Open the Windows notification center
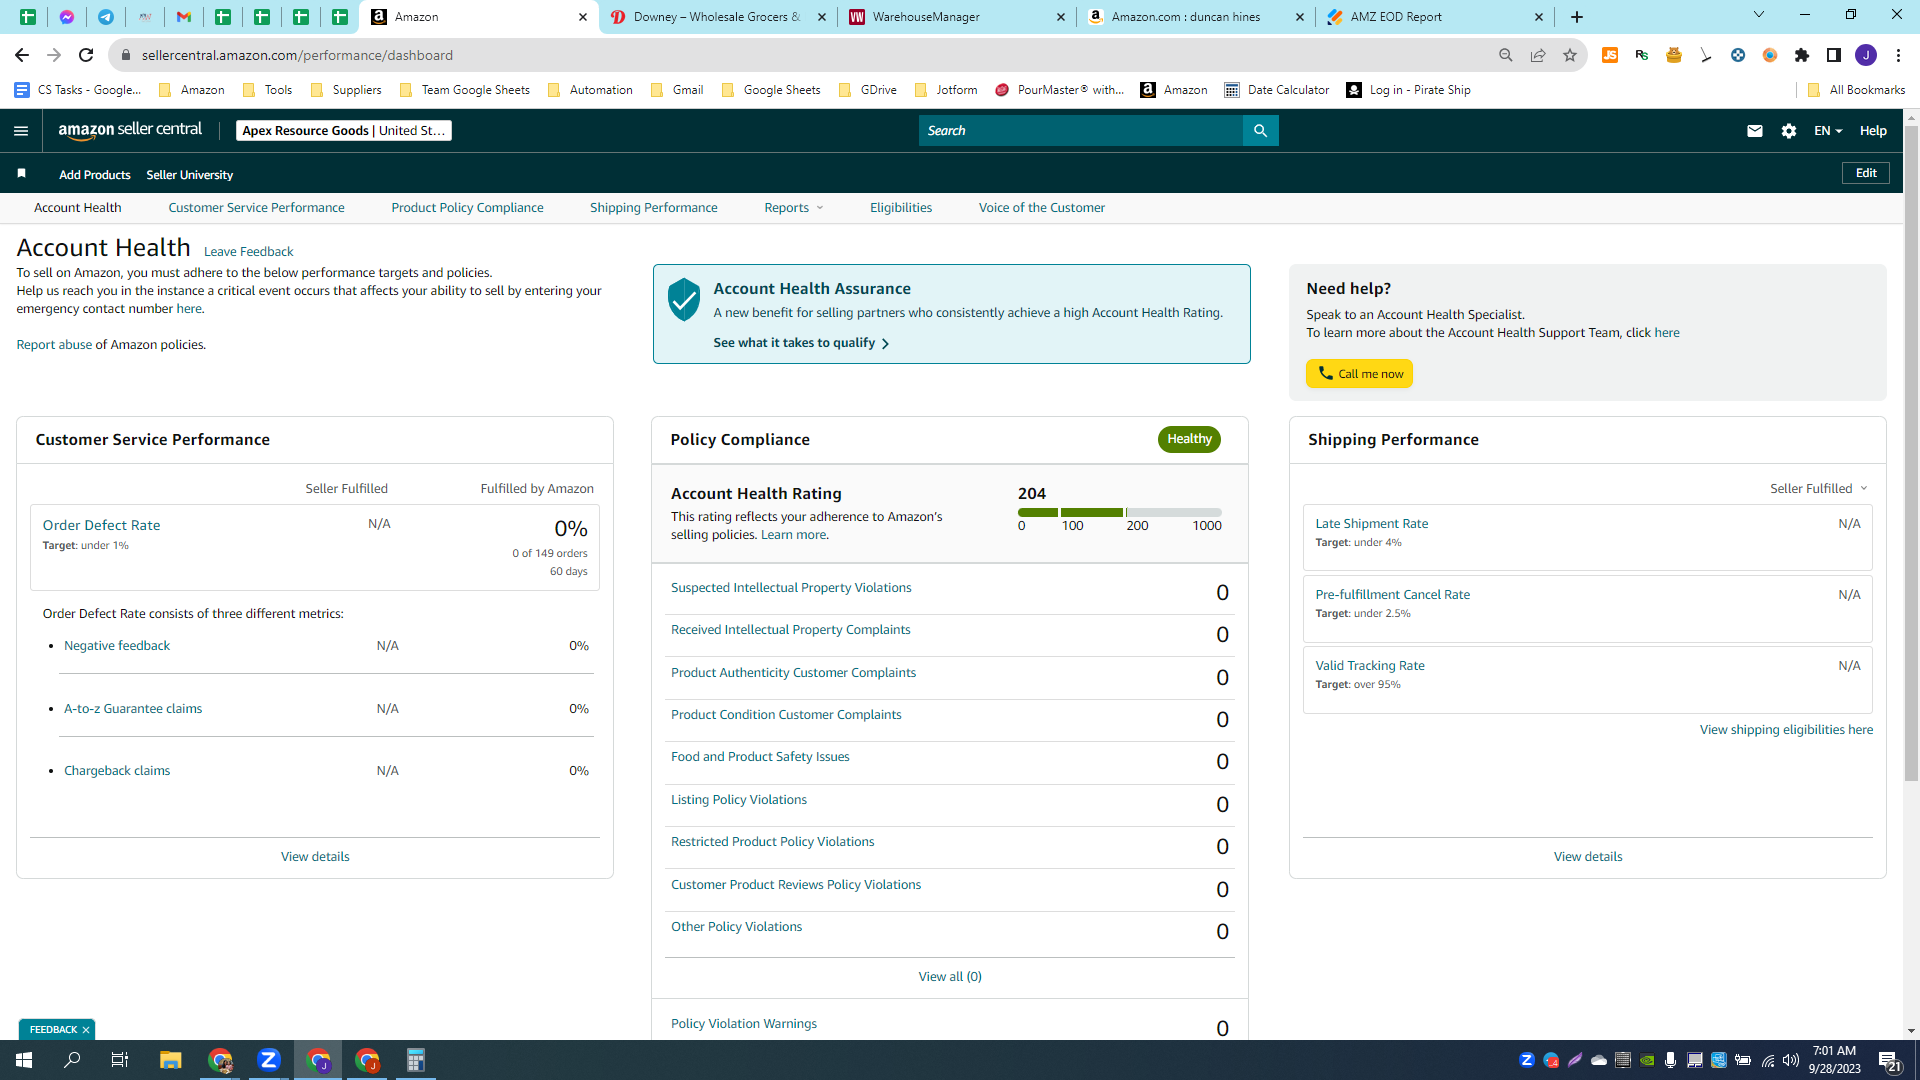The image size is (1920, 1080). pyautogui.click(x=1890, y=1061)
